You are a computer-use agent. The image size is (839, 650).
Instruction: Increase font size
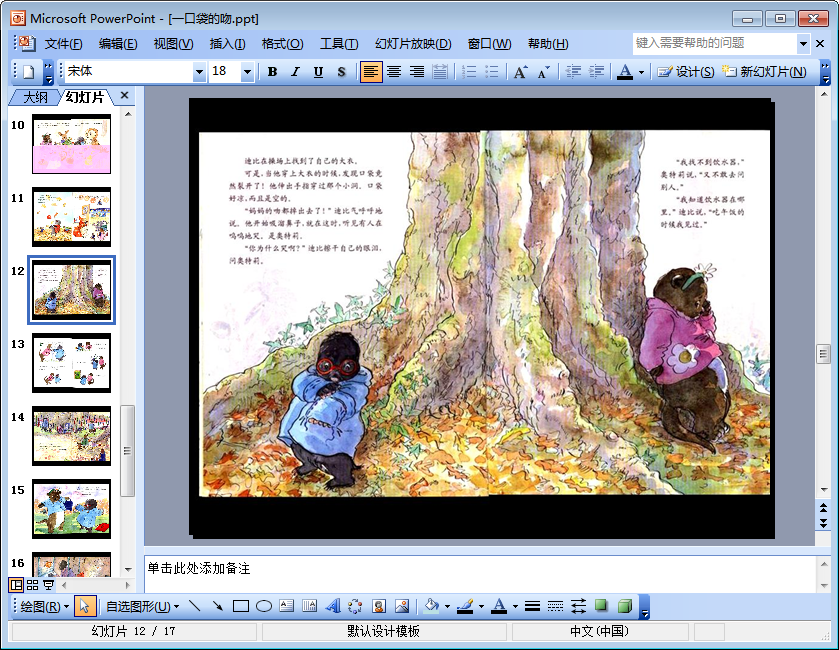pos(520,72)
